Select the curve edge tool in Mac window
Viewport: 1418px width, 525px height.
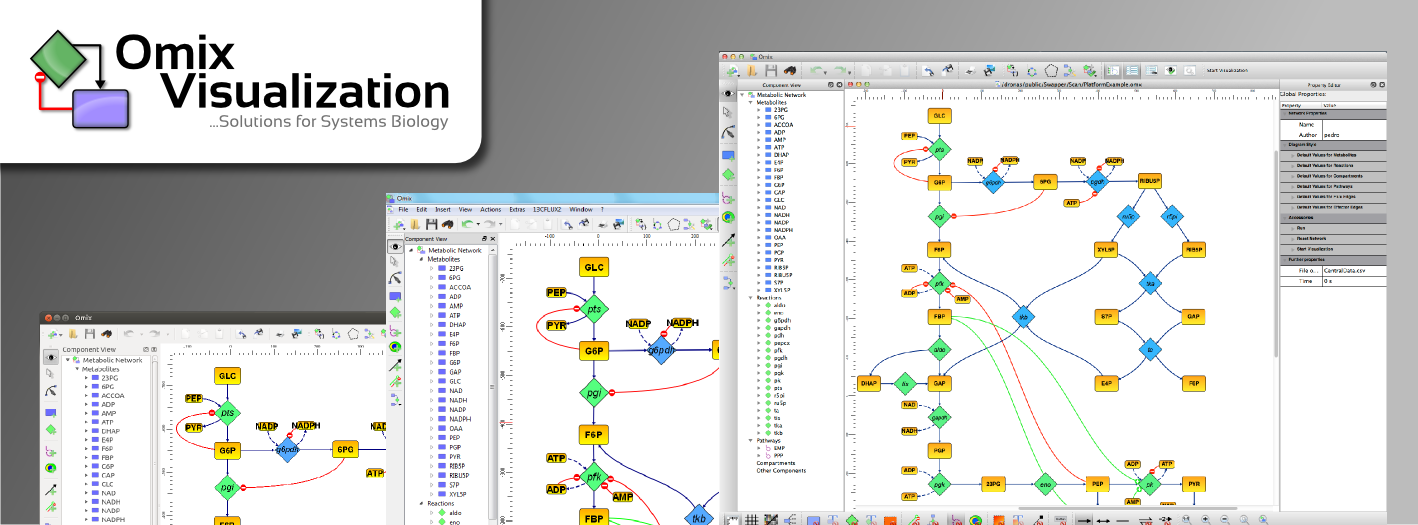pyautogui.click(x=729, y=132)
